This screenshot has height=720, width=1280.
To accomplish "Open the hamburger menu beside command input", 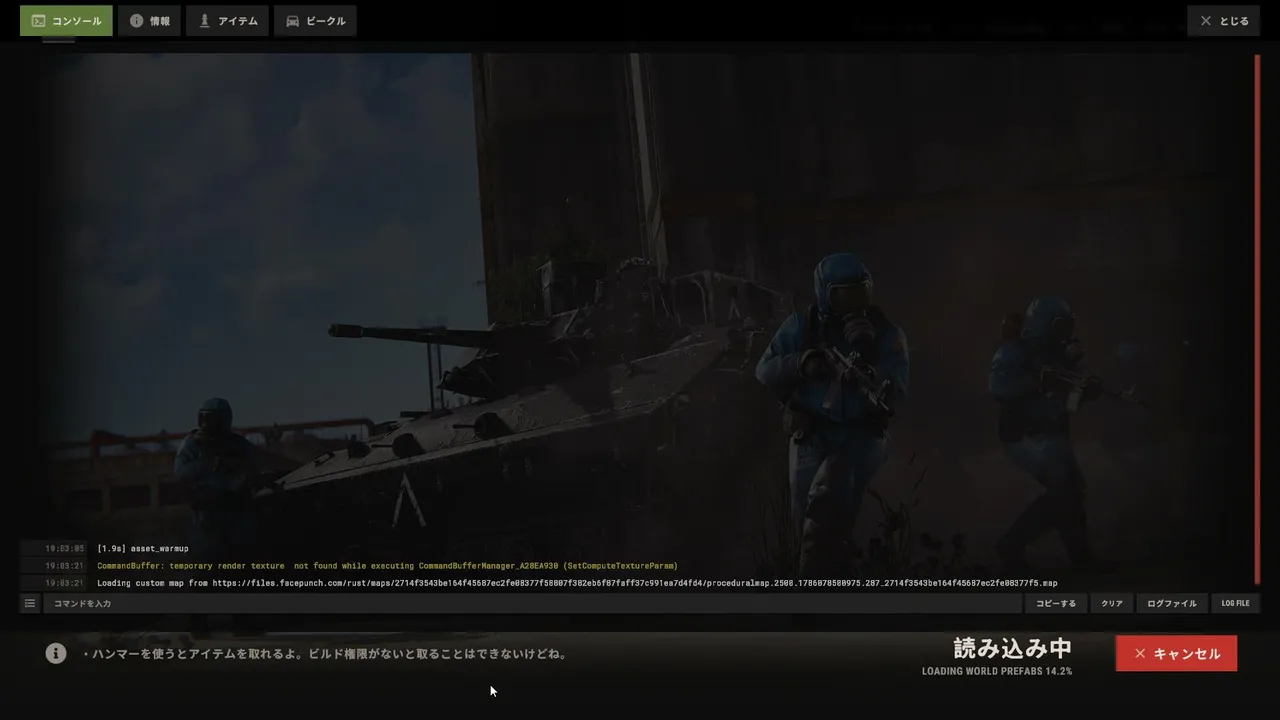I will tap(30, 603).
